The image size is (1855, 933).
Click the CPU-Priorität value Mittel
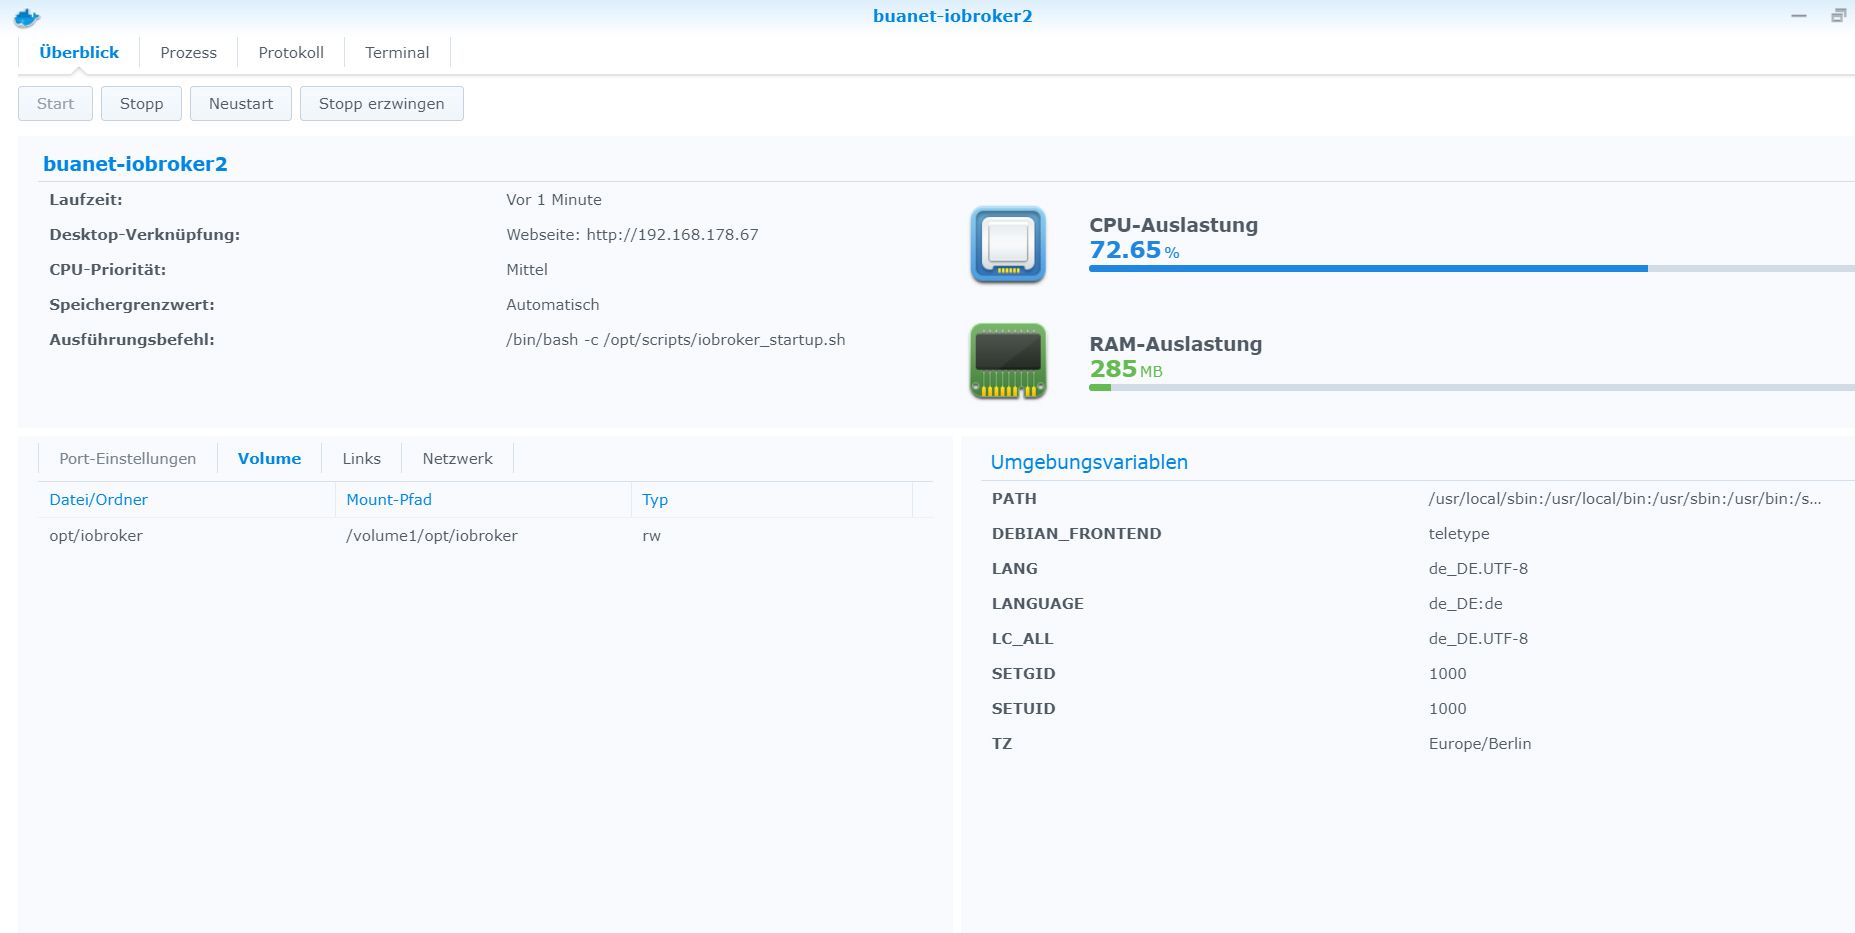527,269
